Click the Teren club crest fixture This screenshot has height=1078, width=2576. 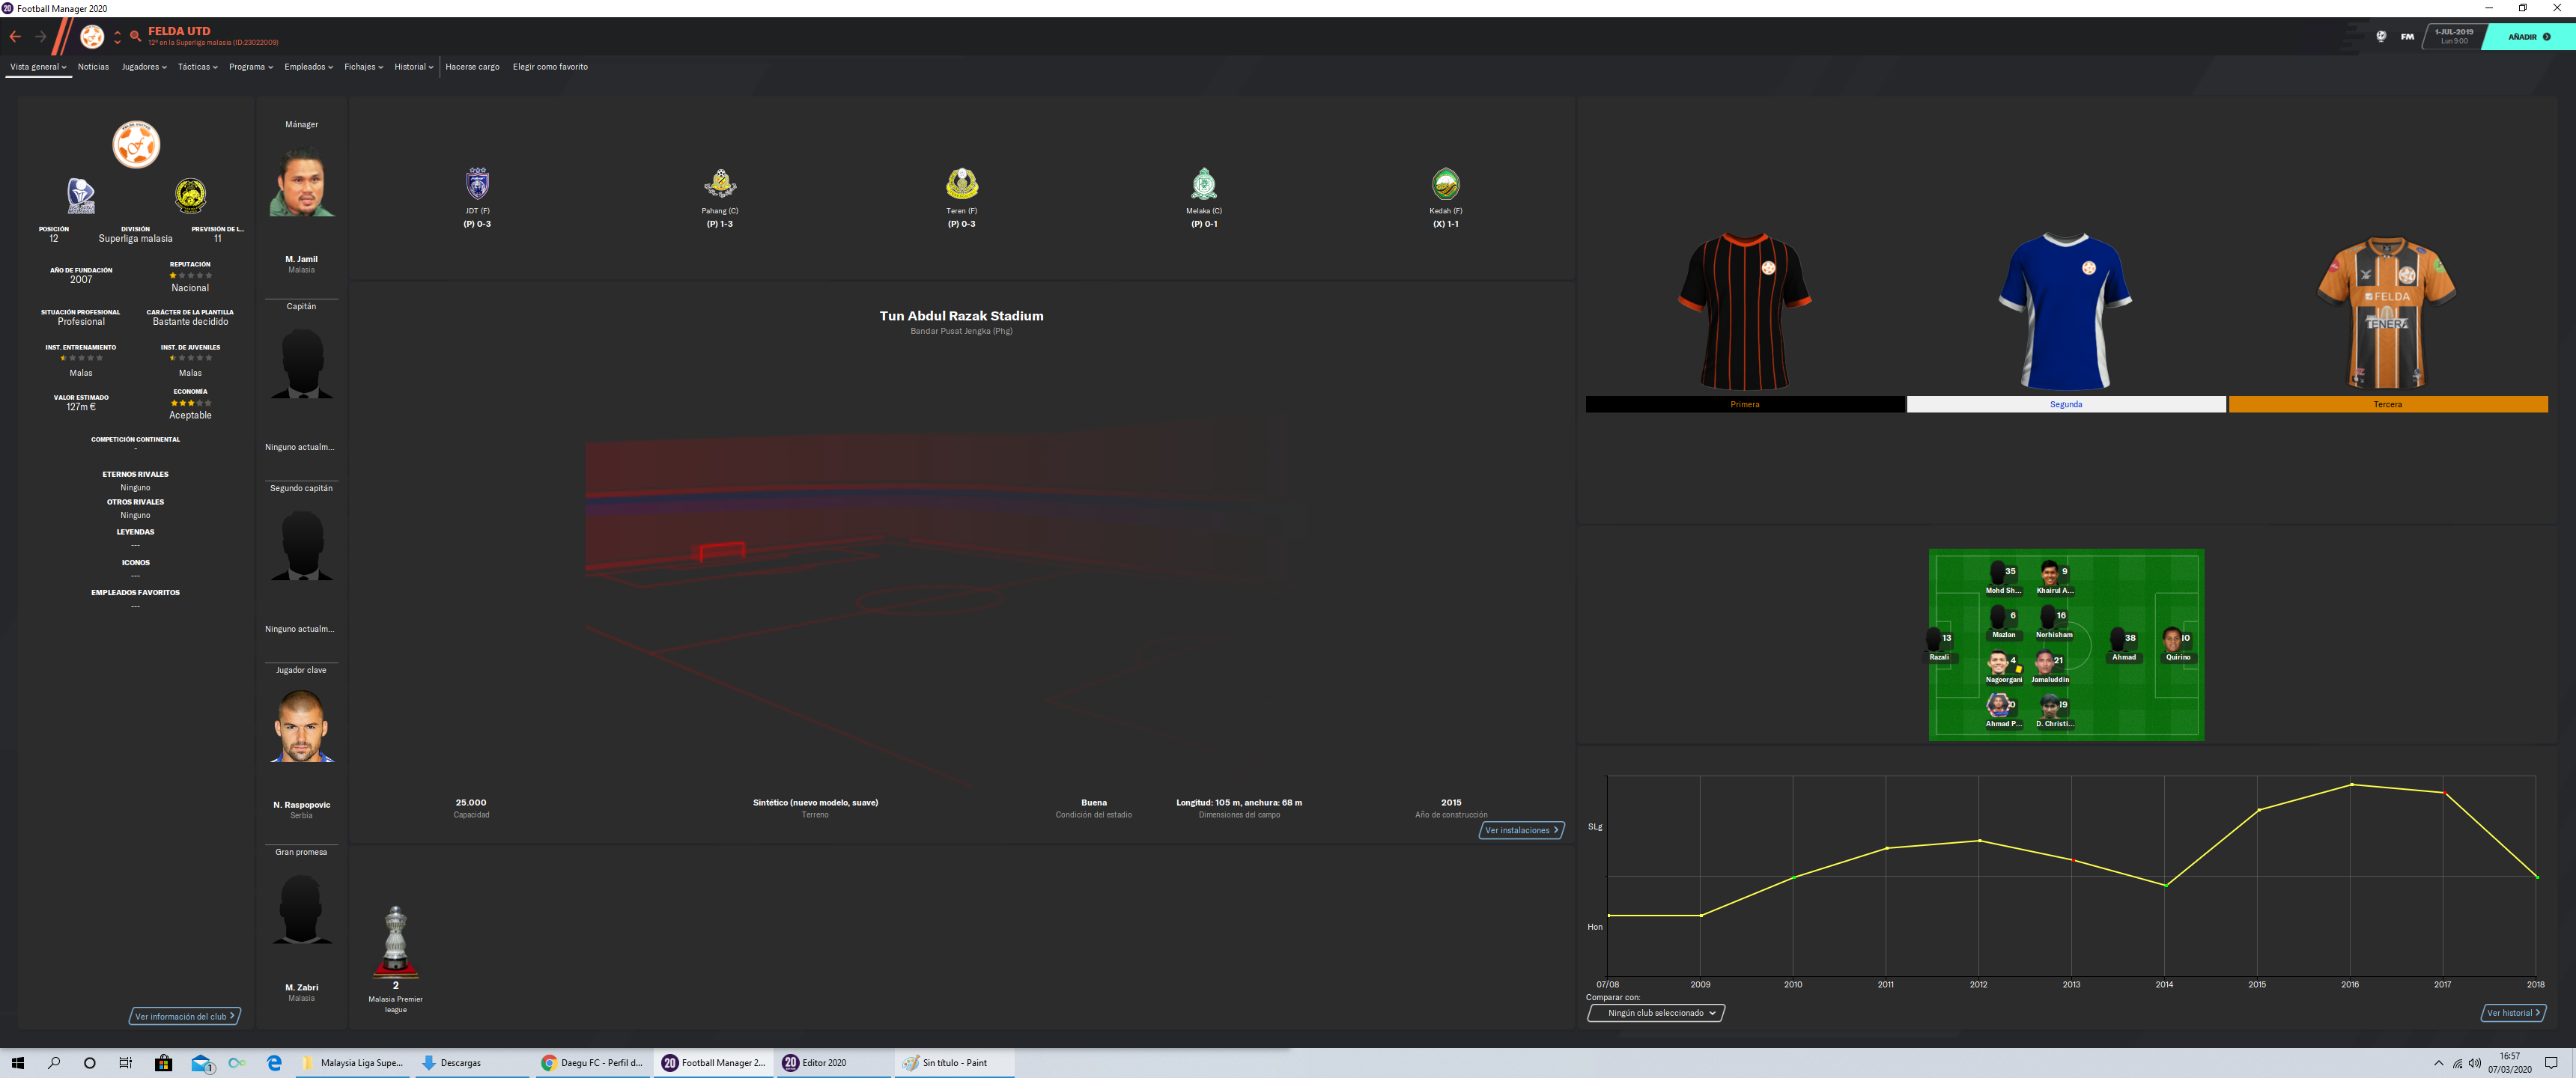pos(962,184)
